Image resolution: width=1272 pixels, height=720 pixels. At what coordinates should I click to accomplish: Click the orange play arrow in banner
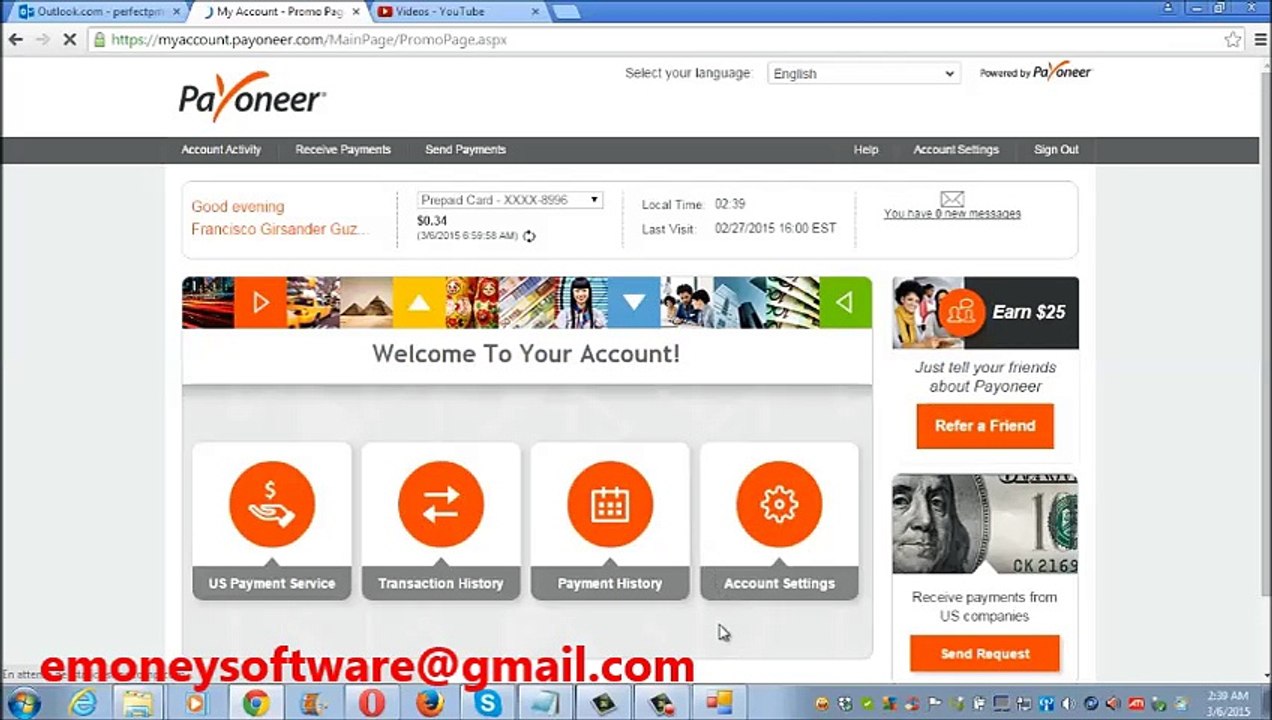click(260, 302)
